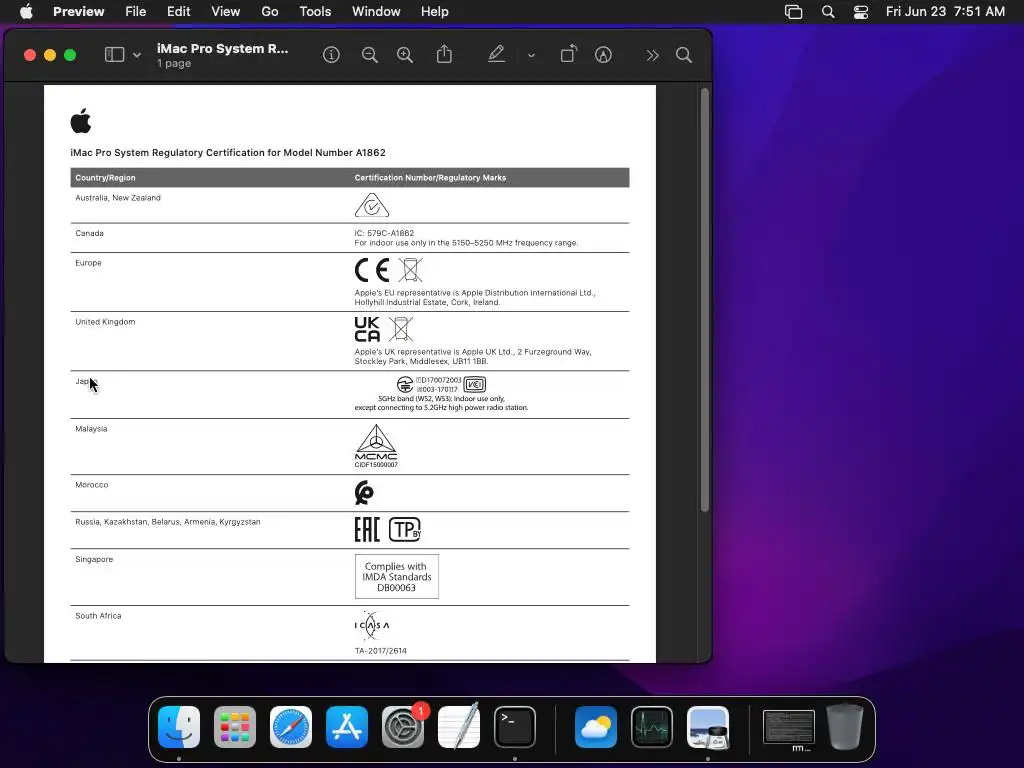Viewport: 1024px width, 768px height.
Task: Open Stage Manager windows icon in menu bar
Action: click(793, 12)
